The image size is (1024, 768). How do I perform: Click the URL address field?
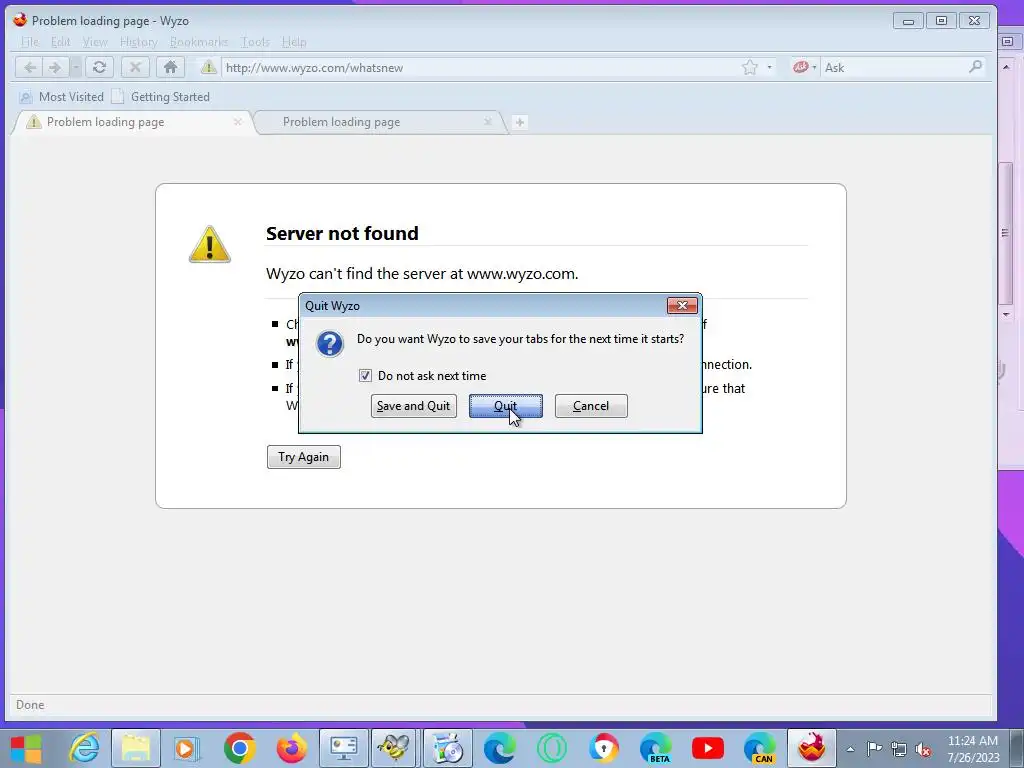coord(480,67)
